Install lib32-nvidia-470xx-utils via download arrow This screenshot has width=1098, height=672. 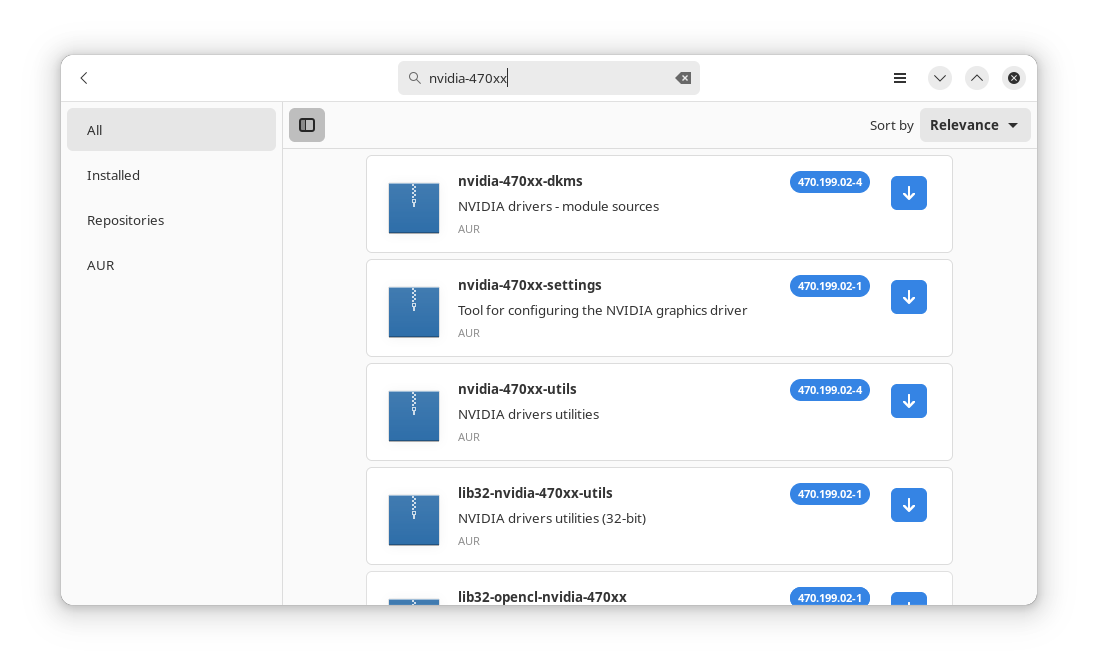(909, 505)
